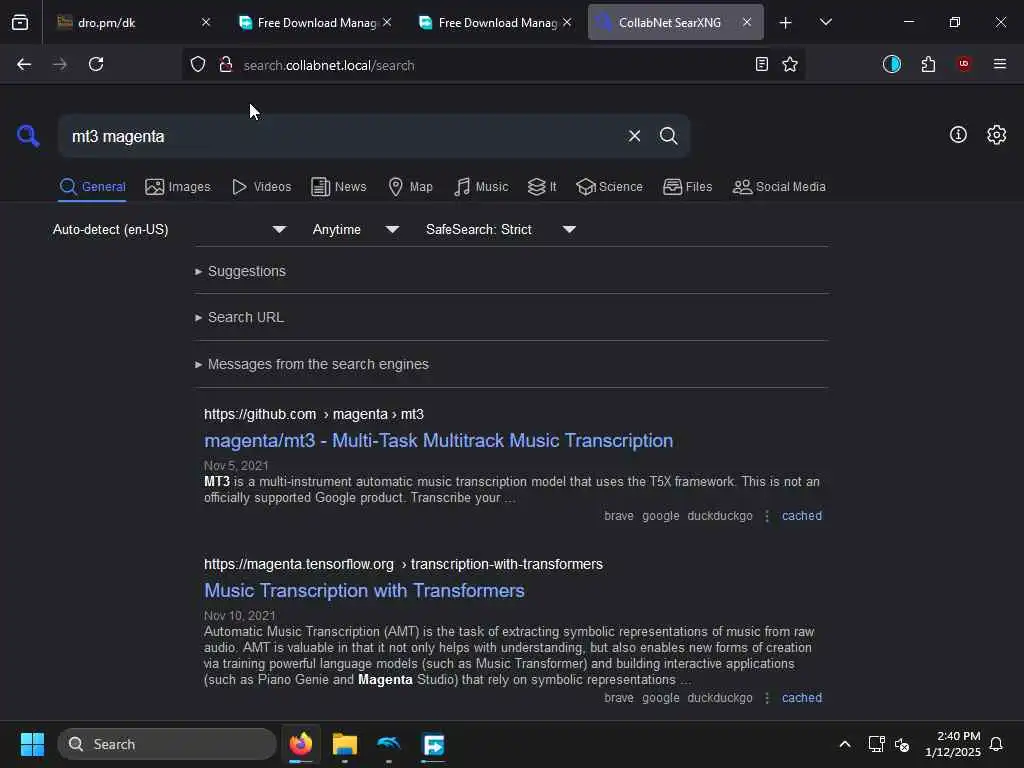Show hidden system tray icons
The width and height of the screenshot is (1024, 768).
844,744
